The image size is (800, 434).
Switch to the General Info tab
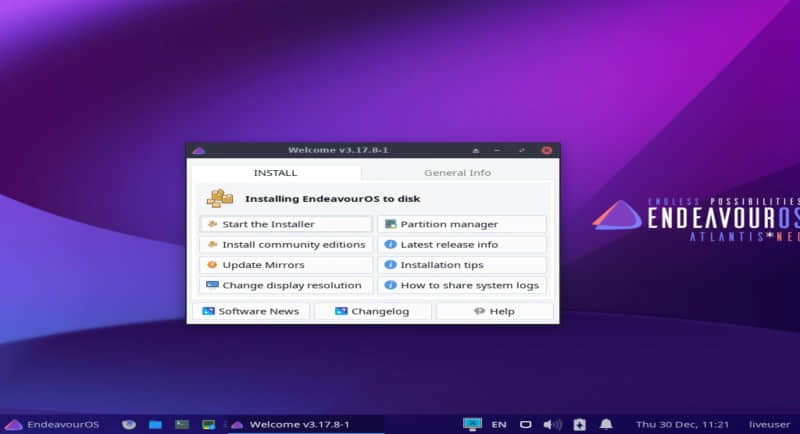pyautogui.click(x=457, y=173)
